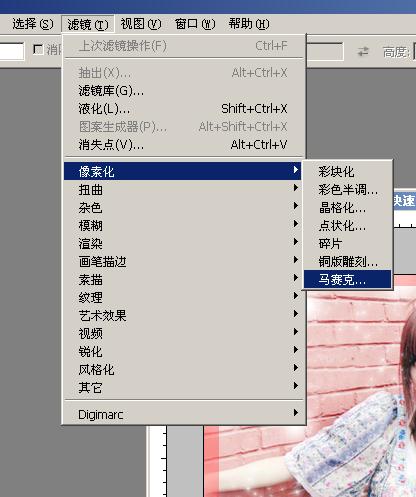Choose 铜版雕刻... filter
This screenshot has height=497, width=416.
pos(348,262)
